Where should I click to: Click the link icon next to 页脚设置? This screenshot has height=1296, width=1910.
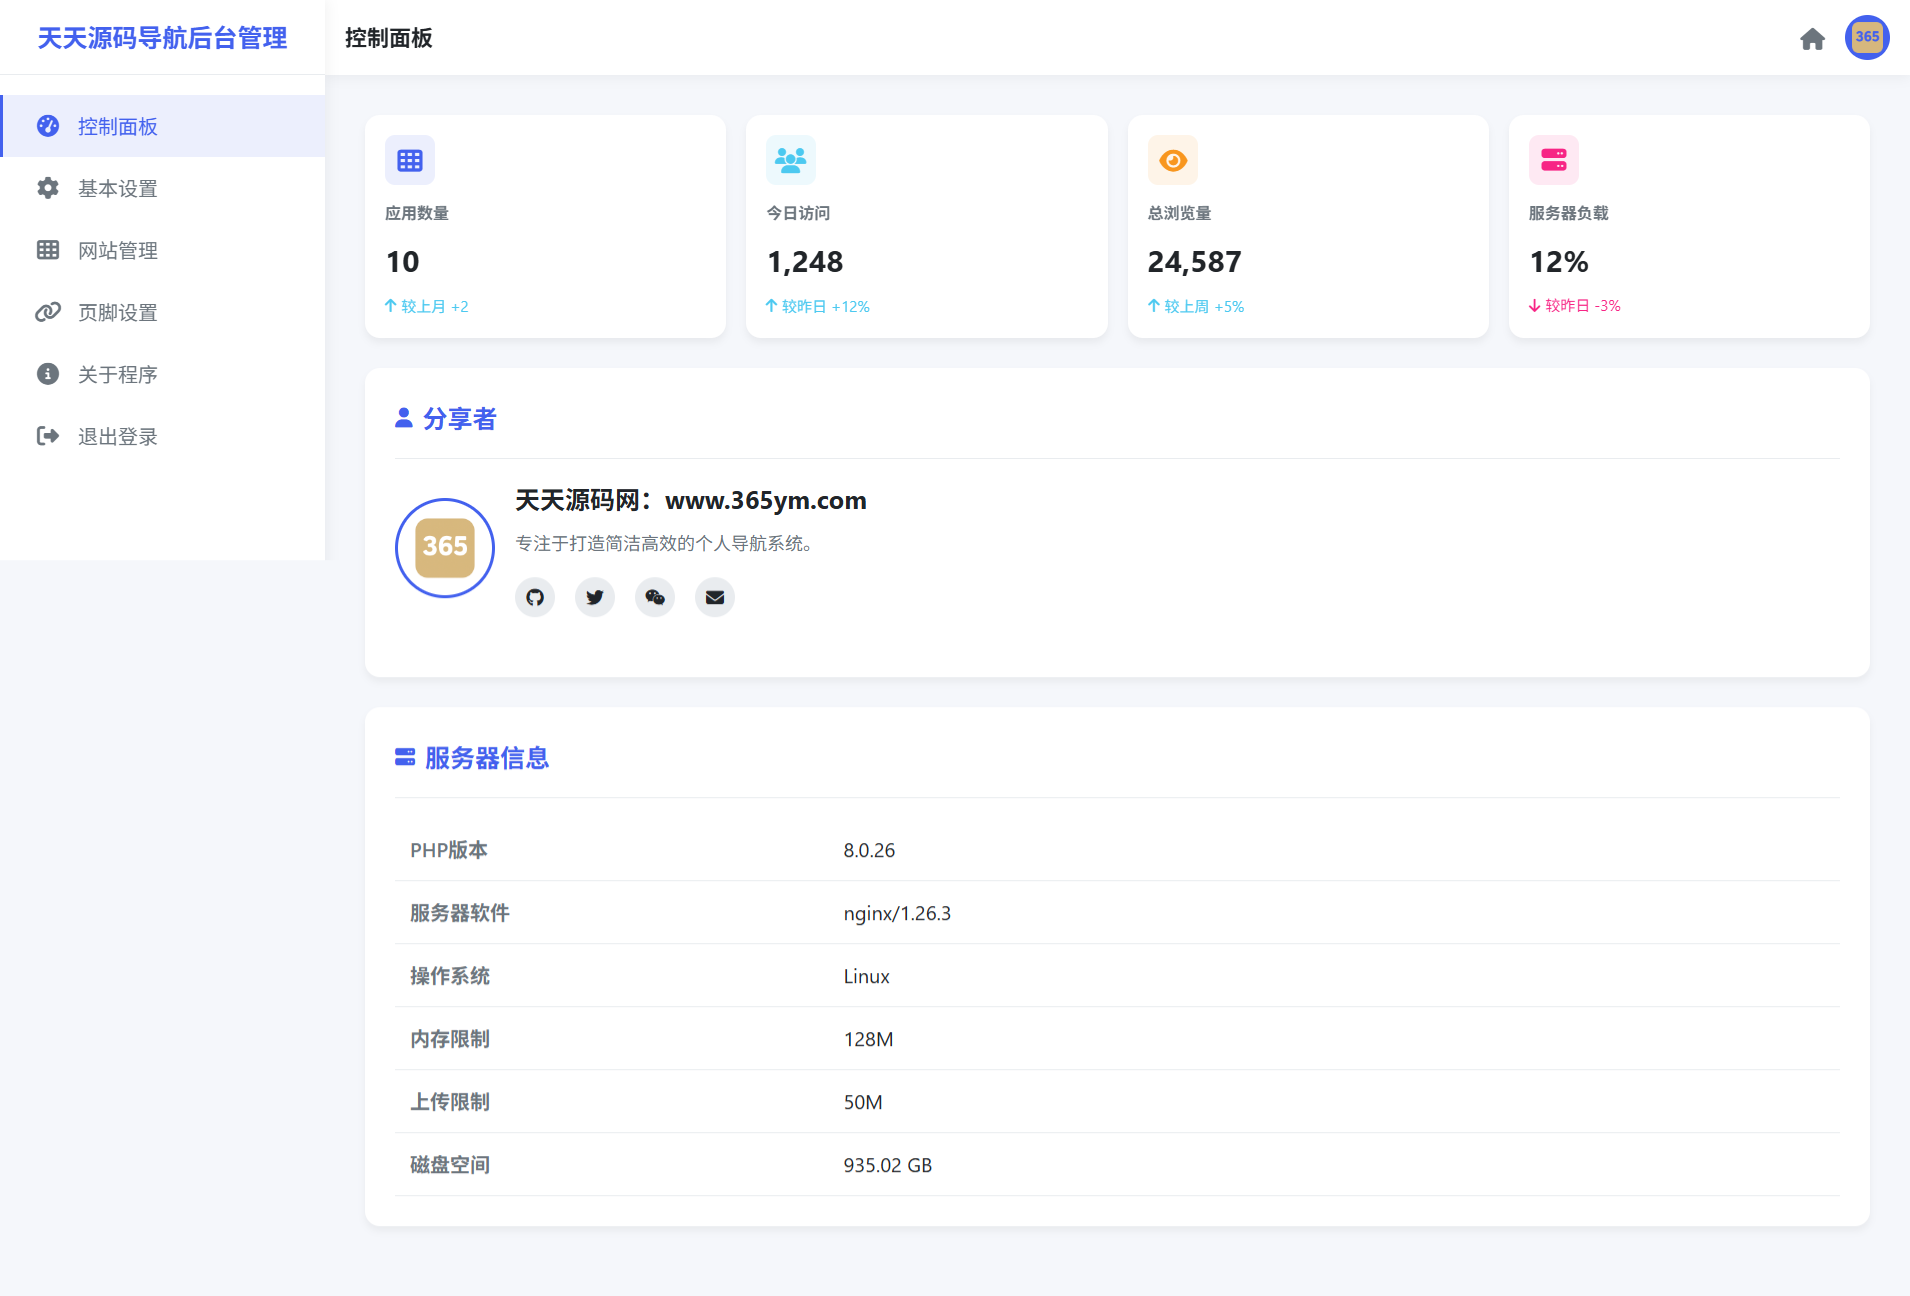[x=48, y=312]
